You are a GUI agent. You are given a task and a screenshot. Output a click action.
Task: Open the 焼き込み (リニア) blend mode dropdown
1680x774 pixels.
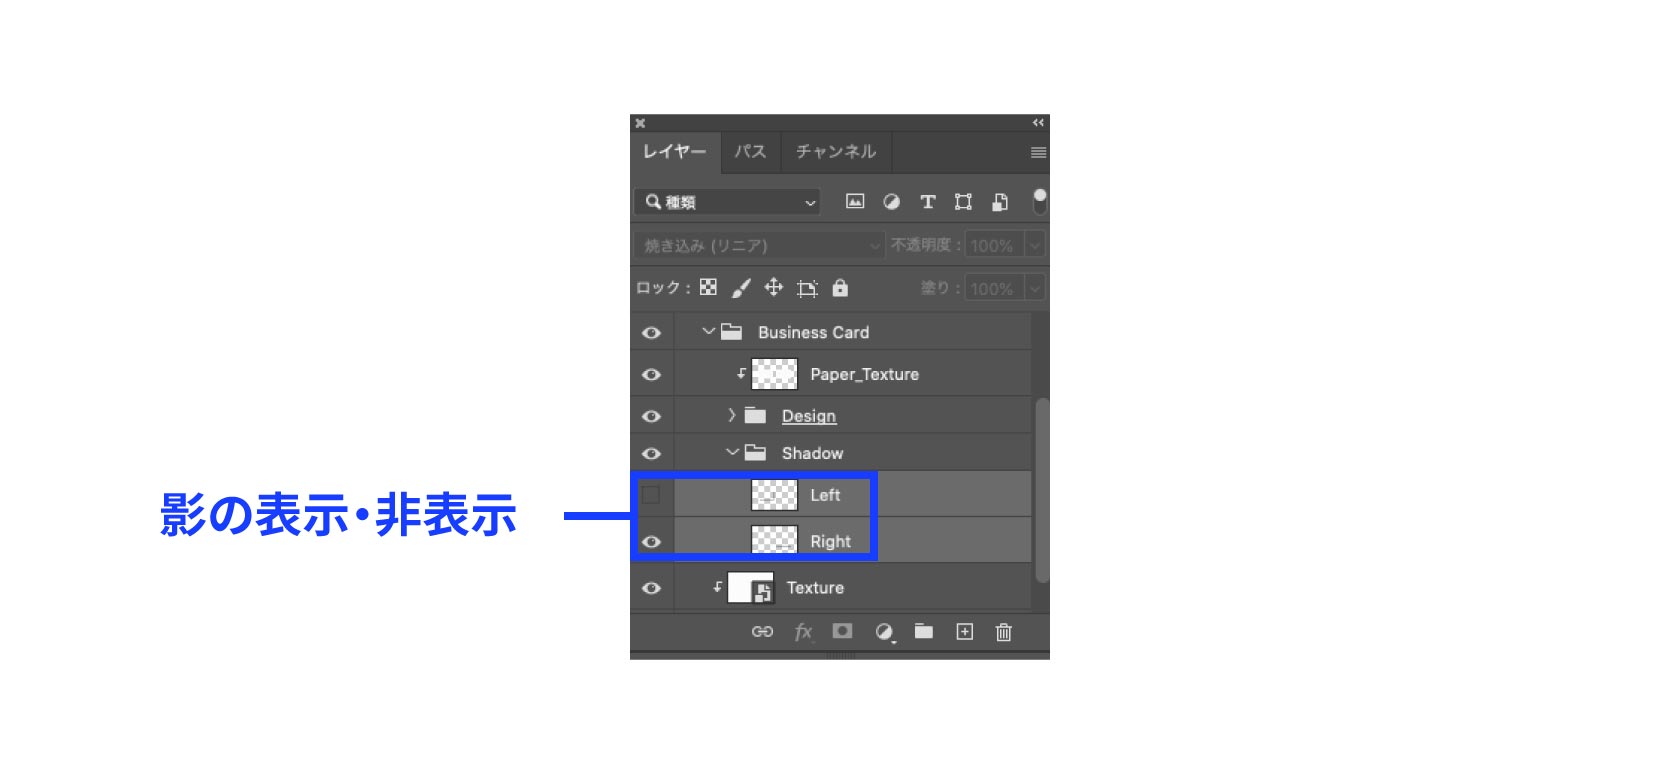click(759, 245)
